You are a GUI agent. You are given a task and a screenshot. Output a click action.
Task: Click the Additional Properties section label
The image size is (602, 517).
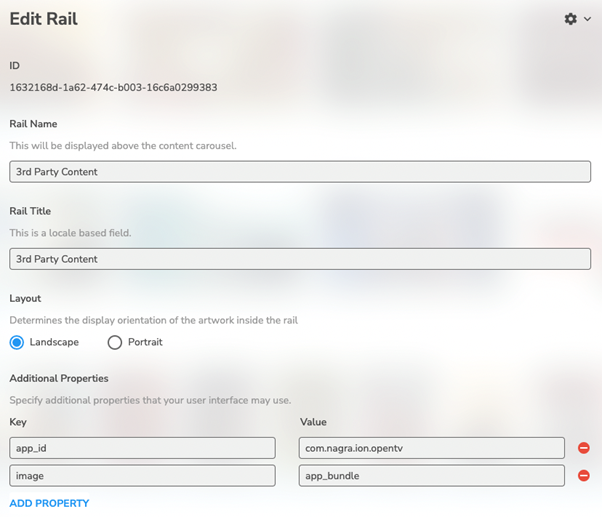[59, 379]
